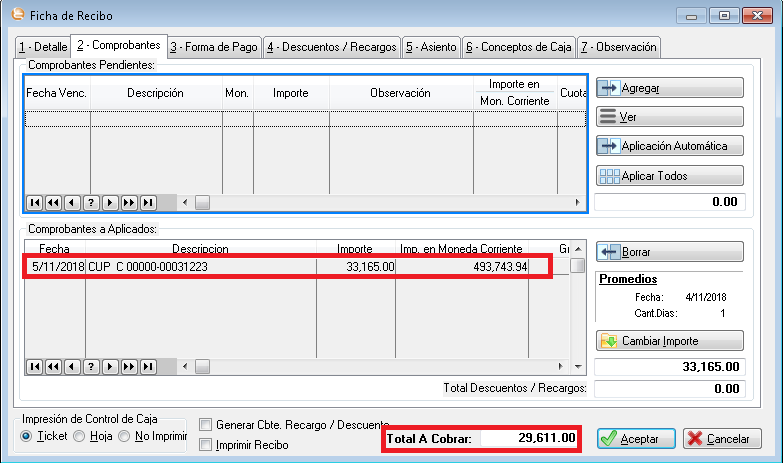Click the Comprobantes Pendientes horizontal scrollbar

click(380, 202)
